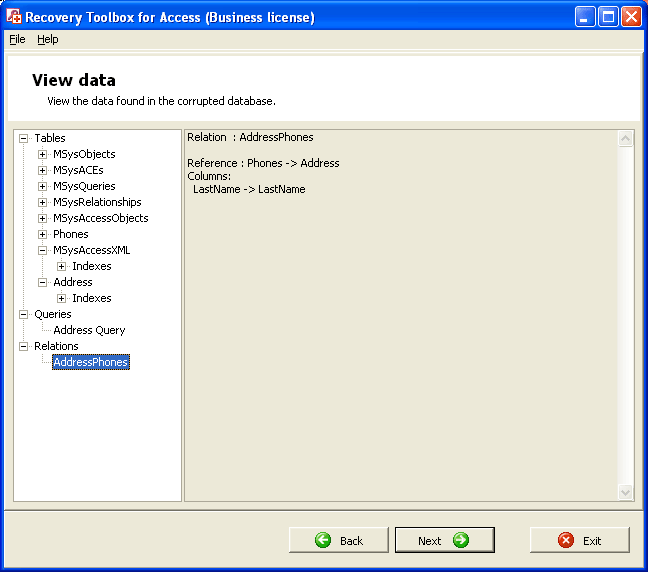This screenshot has width=648, height=572.
Task: Click the 'Columns:' label in details
Action: pyautogui.click(x=209, y=176)
